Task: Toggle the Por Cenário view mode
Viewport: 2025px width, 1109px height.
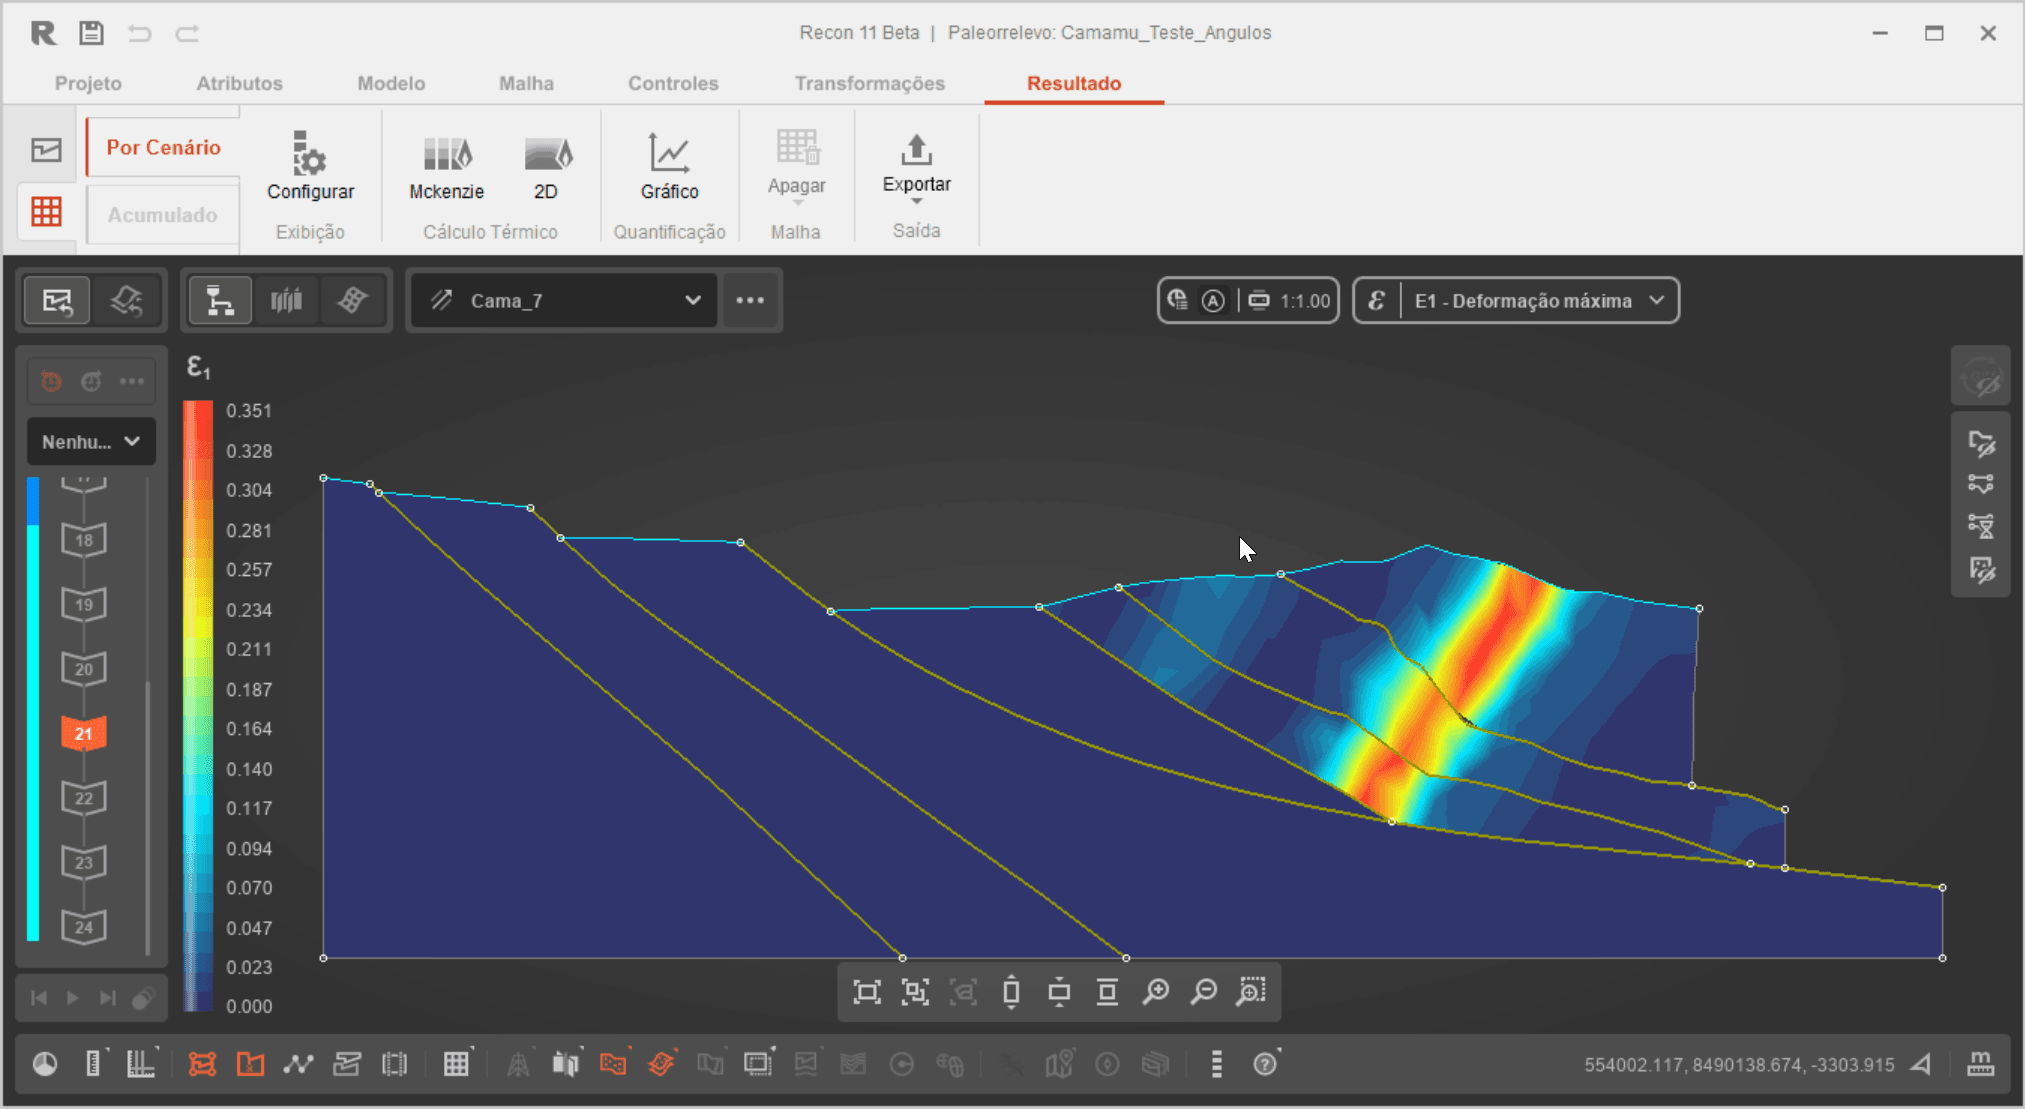Action: [x=163, y=148]
